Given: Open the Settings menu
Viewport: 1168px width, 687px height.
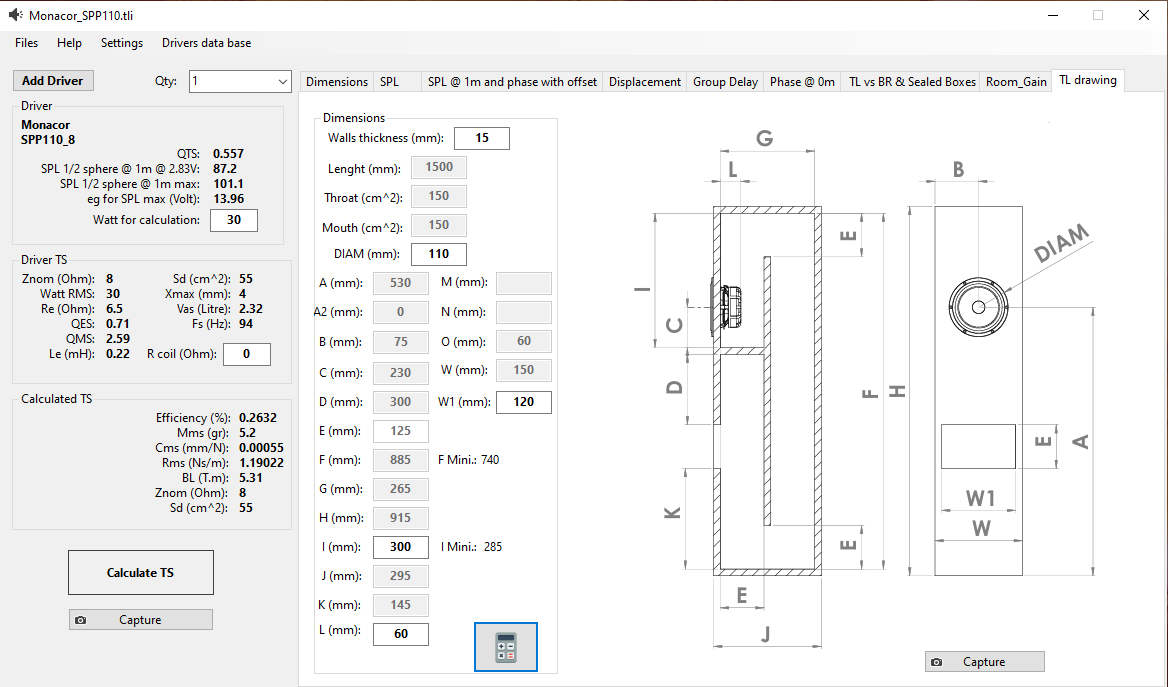Looking at the screenshot, I should tap(122, 43).
